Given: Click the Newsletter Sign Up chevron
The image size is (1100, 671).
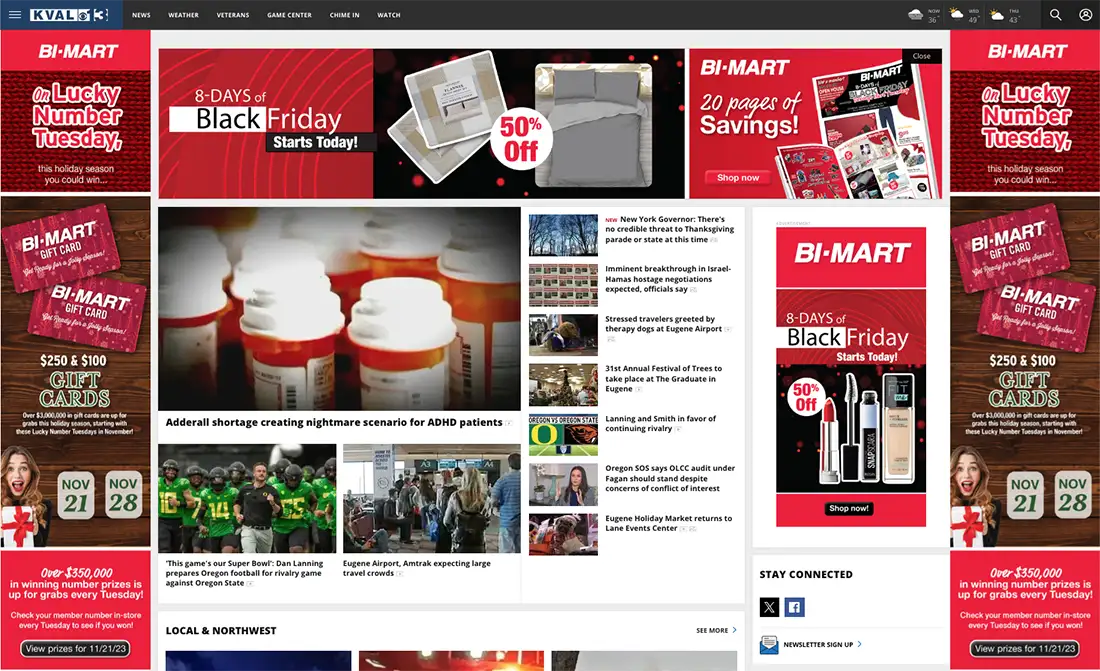Looking at the screenshot, I should [x=859, y=644].
